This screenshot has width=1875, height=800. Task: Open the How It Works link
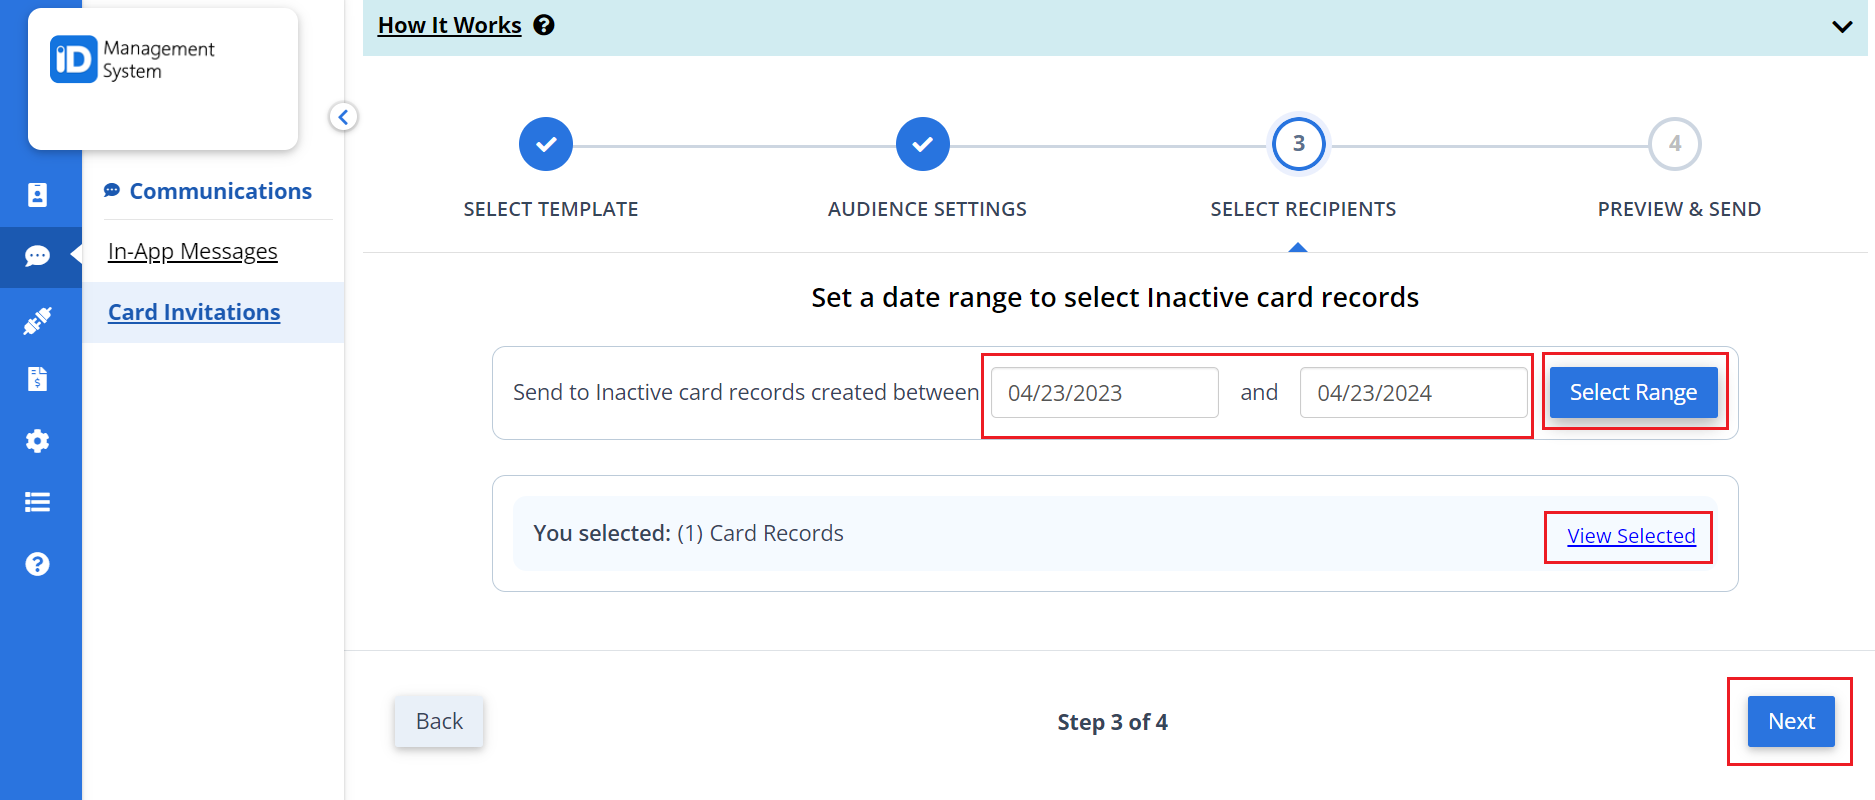pos(449,25)
